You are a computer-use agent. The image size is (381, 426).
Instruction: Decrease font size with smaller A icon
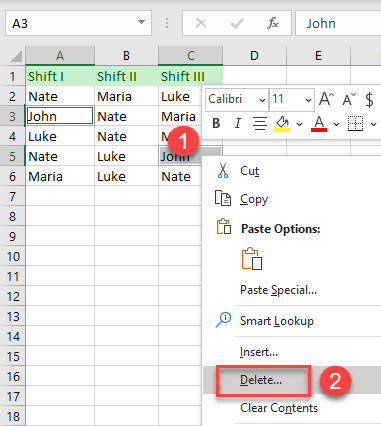click(349, 99)
